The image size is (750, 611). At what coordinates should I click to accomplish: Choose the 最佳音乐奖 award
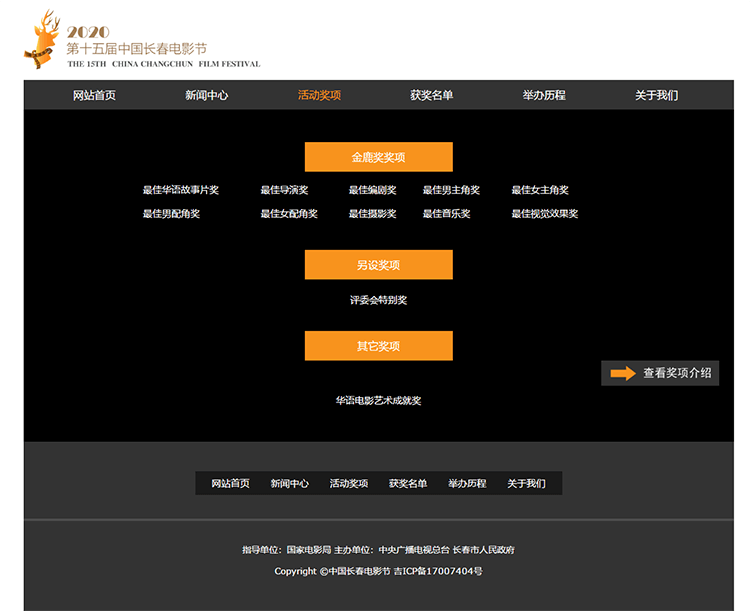pyautogui.click(x=446, y=214)
